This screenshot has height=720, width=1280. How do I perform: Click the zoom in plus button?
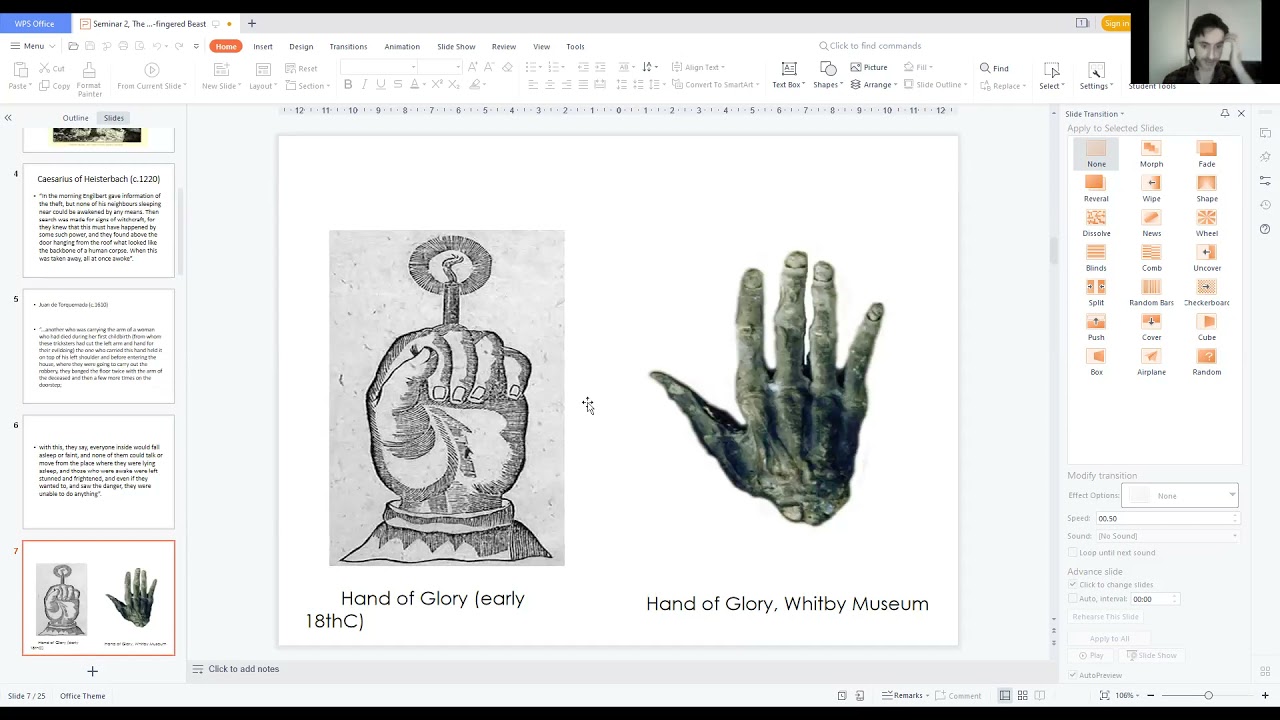pyautogui.click(x=1264, y=695)
